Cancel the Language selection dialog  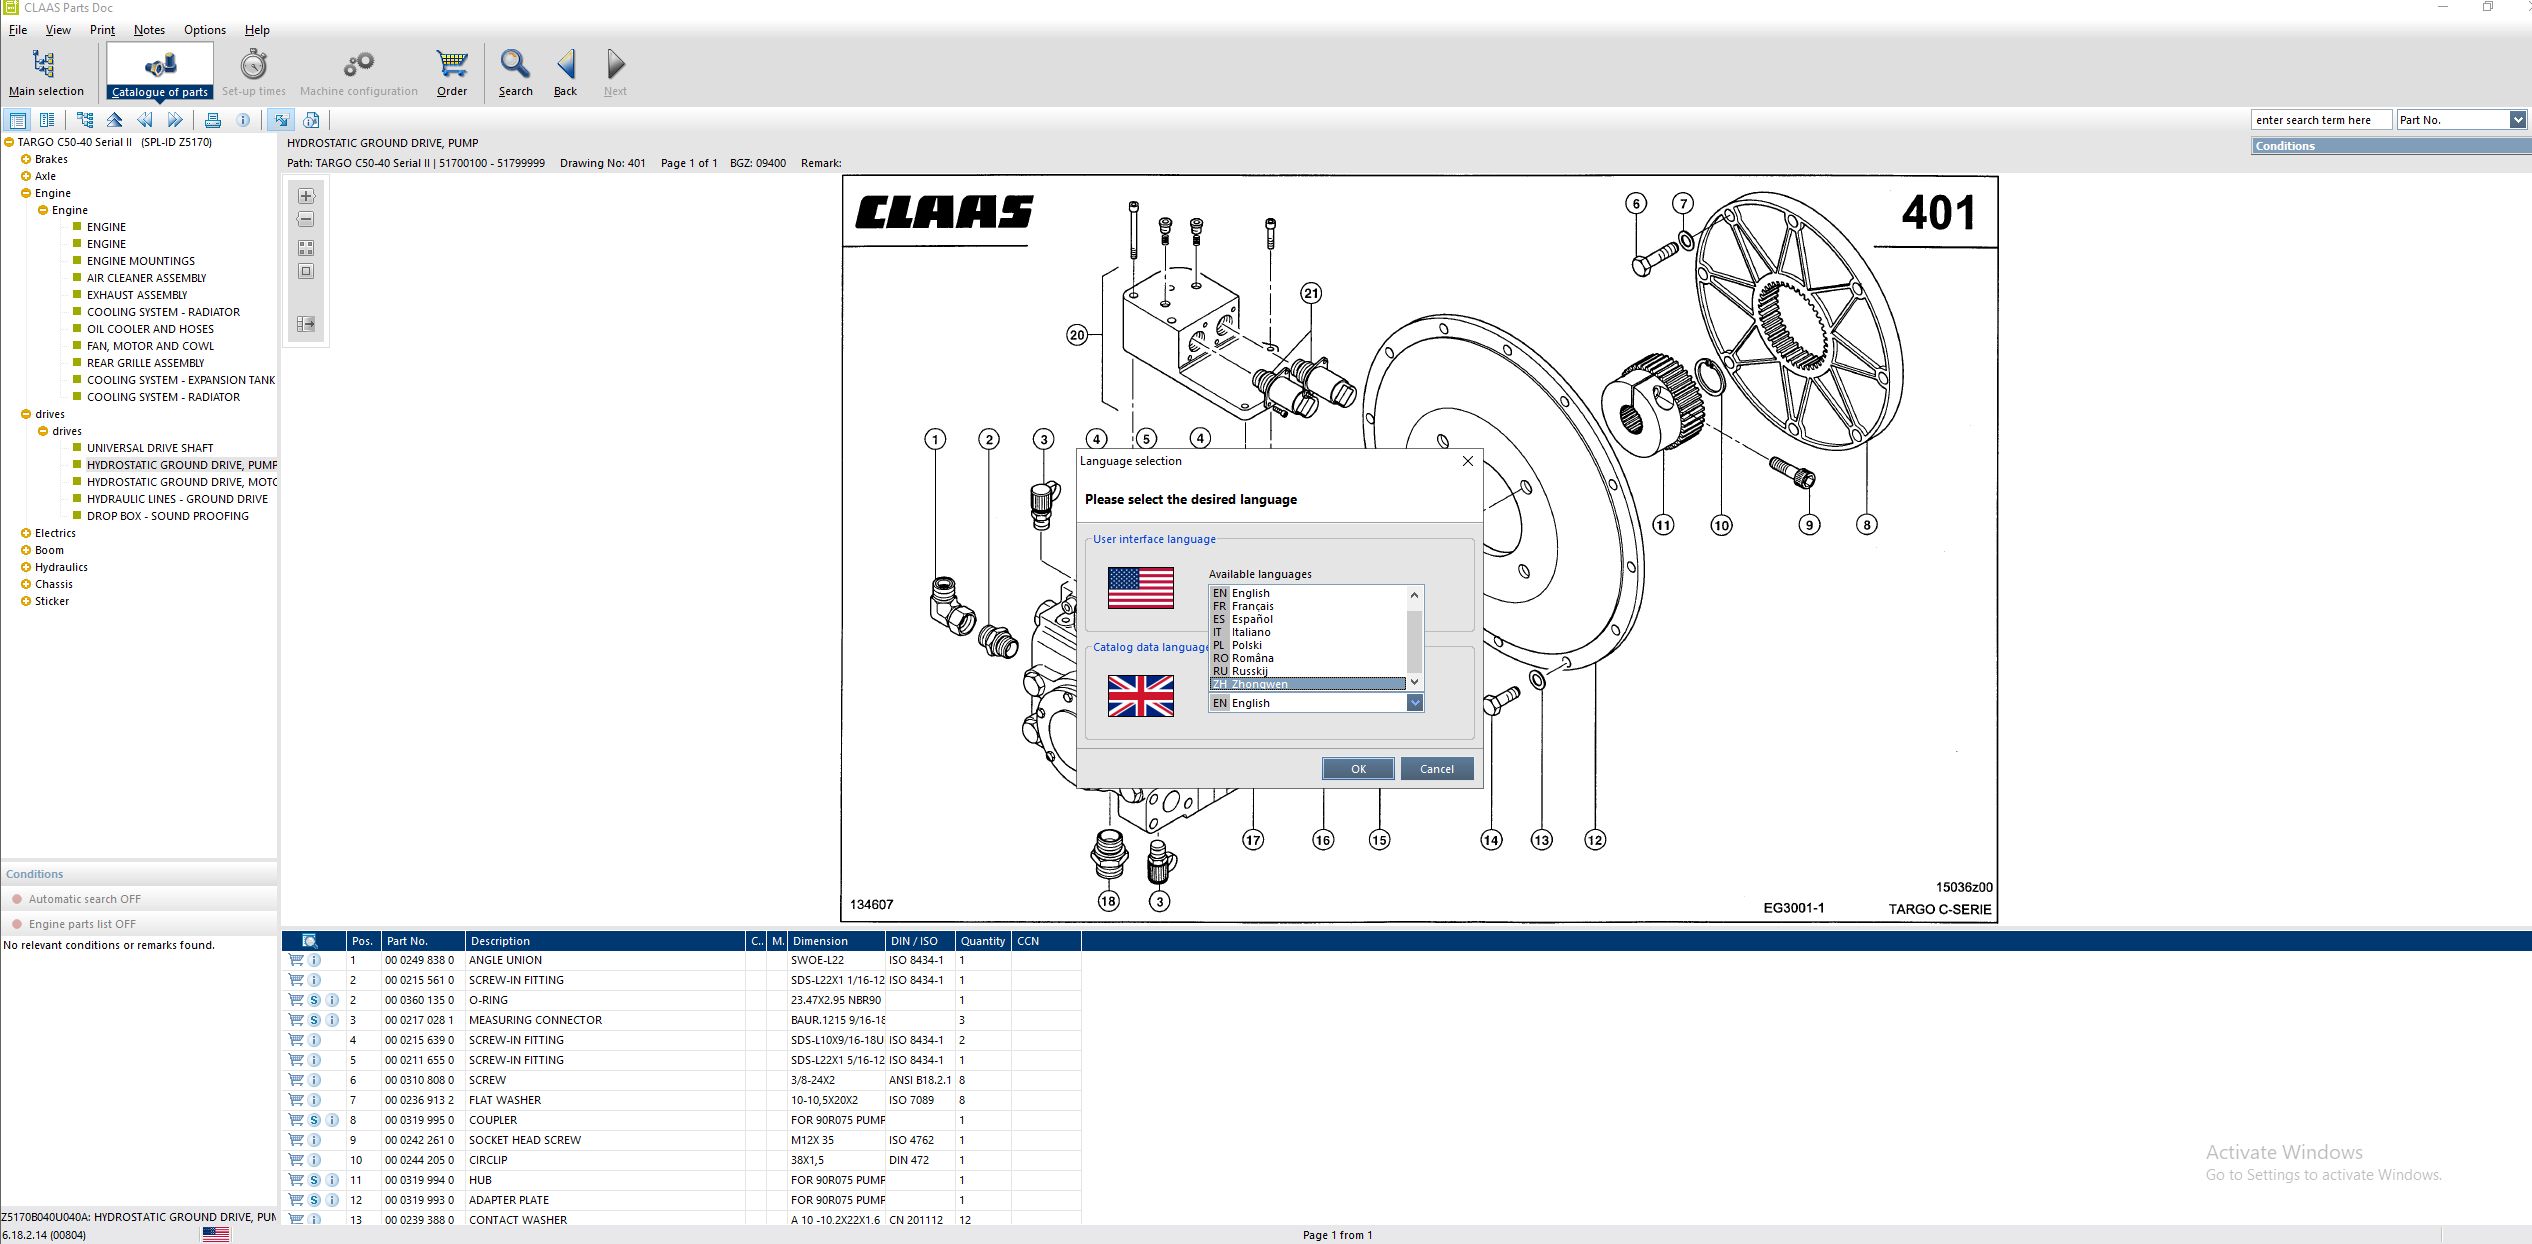pos(1437,769)
